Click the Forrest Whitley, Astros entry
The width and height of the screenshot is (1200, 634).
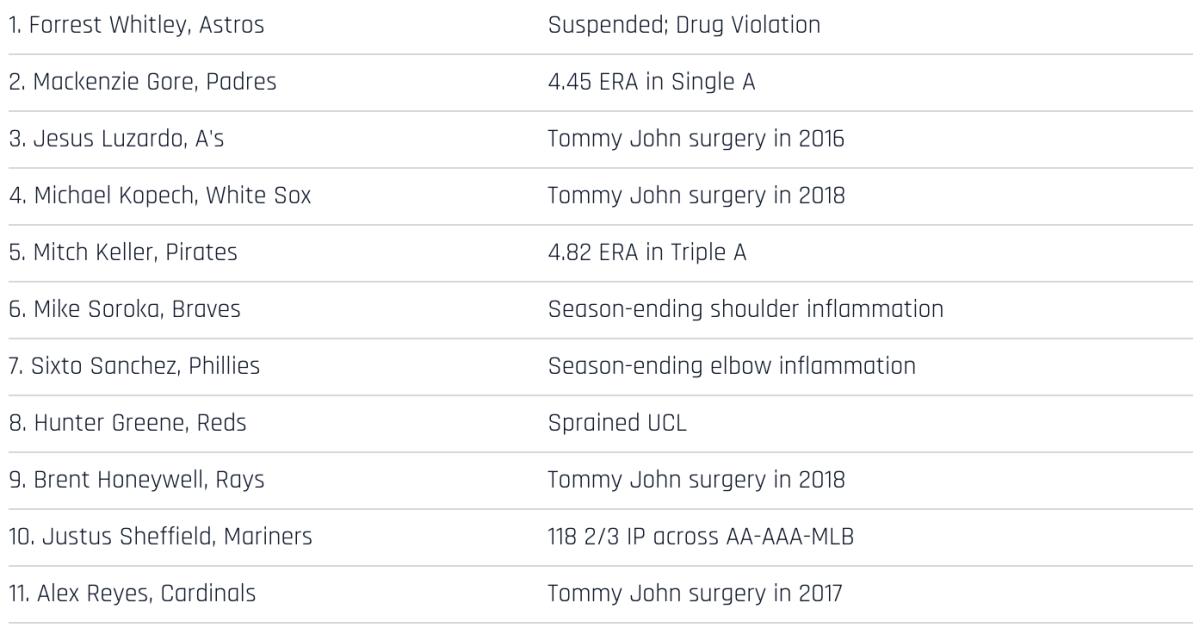(137, 25)
